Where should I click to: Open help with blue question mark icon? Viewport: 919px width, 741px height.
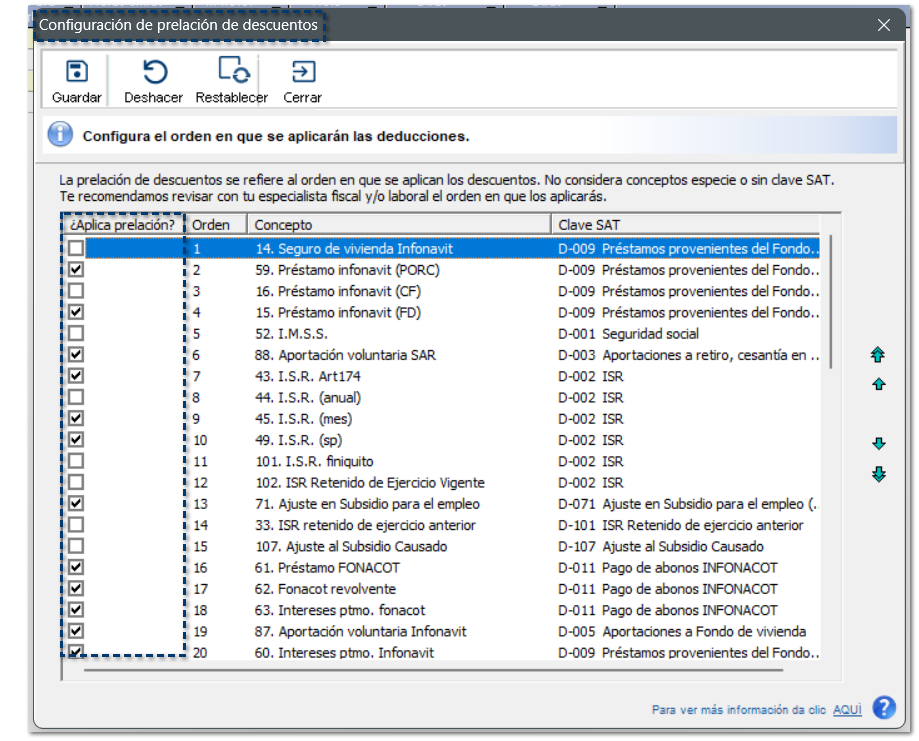pyautogui.click(x=883, y=708)
